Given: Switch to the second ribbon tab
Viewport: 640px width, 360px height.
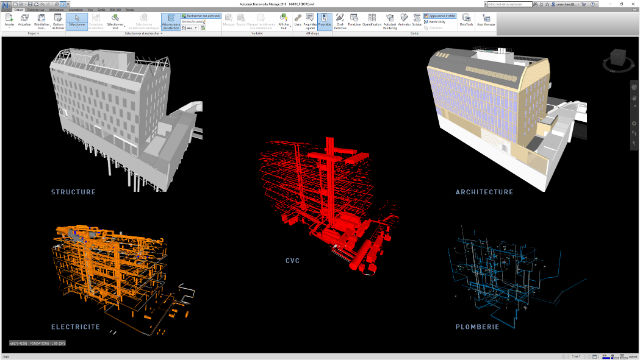Looking at the screenshot, I should (x=36, y=9).
